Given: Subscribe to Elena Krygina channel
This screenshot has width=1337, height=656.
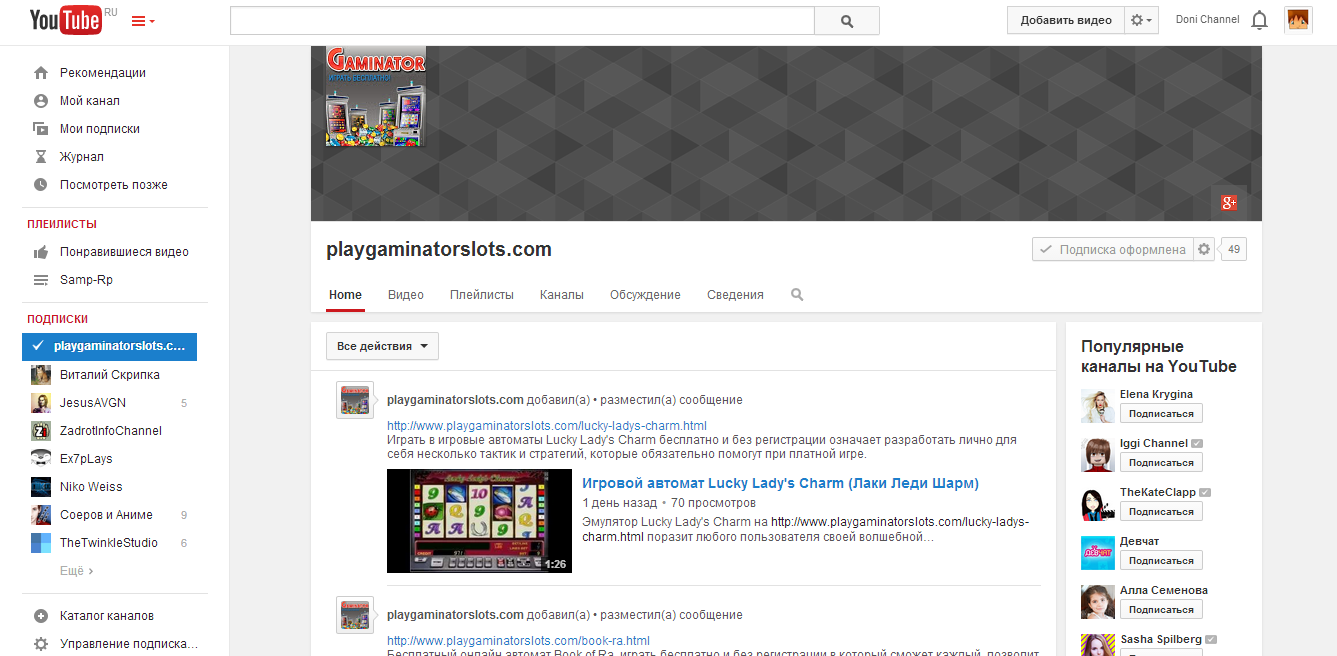Looking at the screenshot, I should (1161, 414).
